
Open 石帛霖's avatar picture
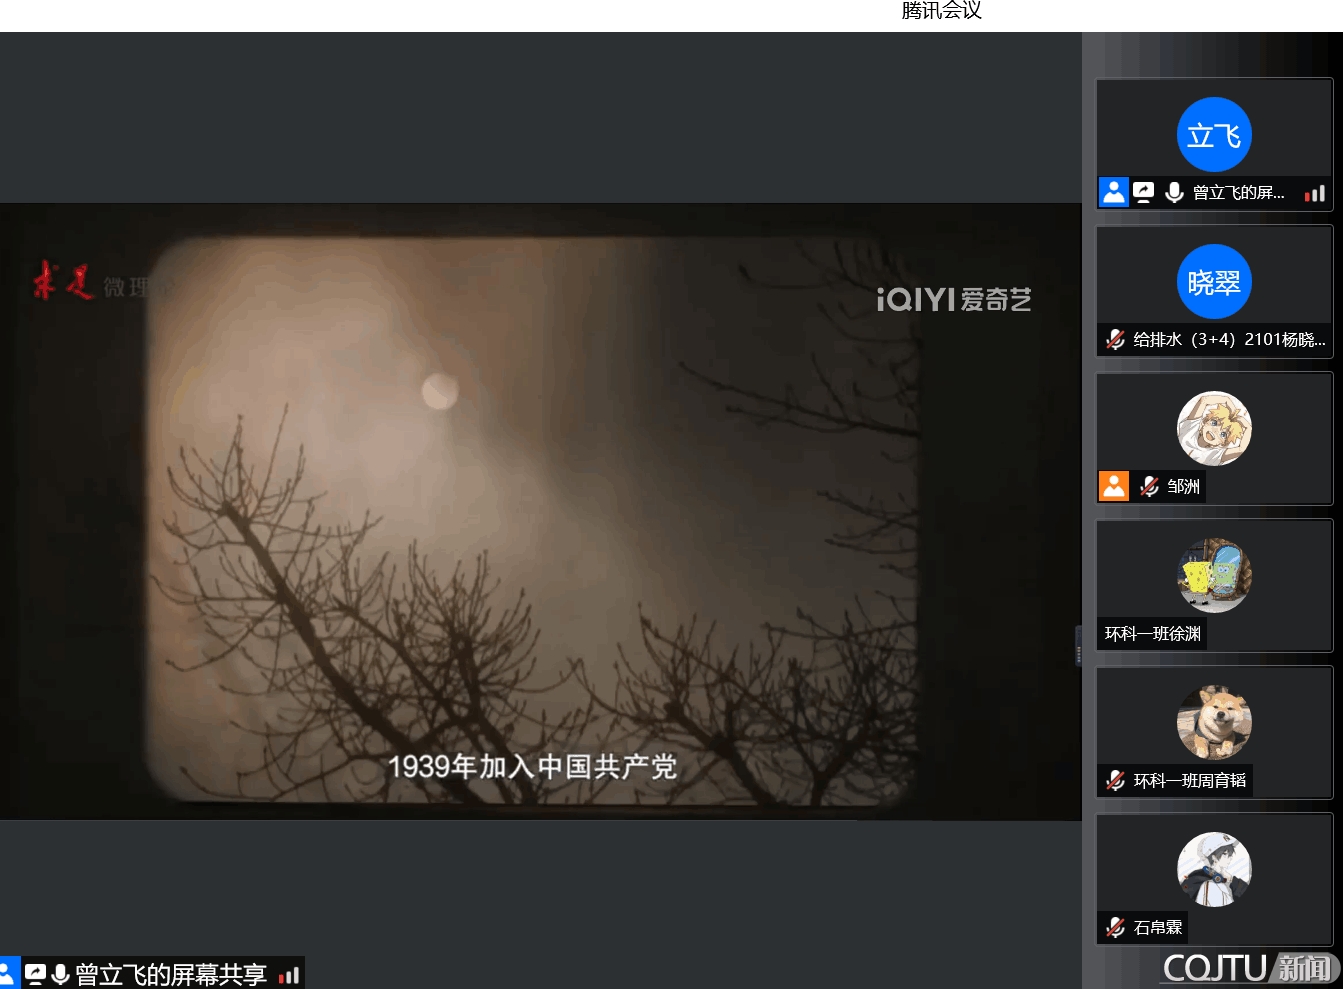pos(1214,870)
